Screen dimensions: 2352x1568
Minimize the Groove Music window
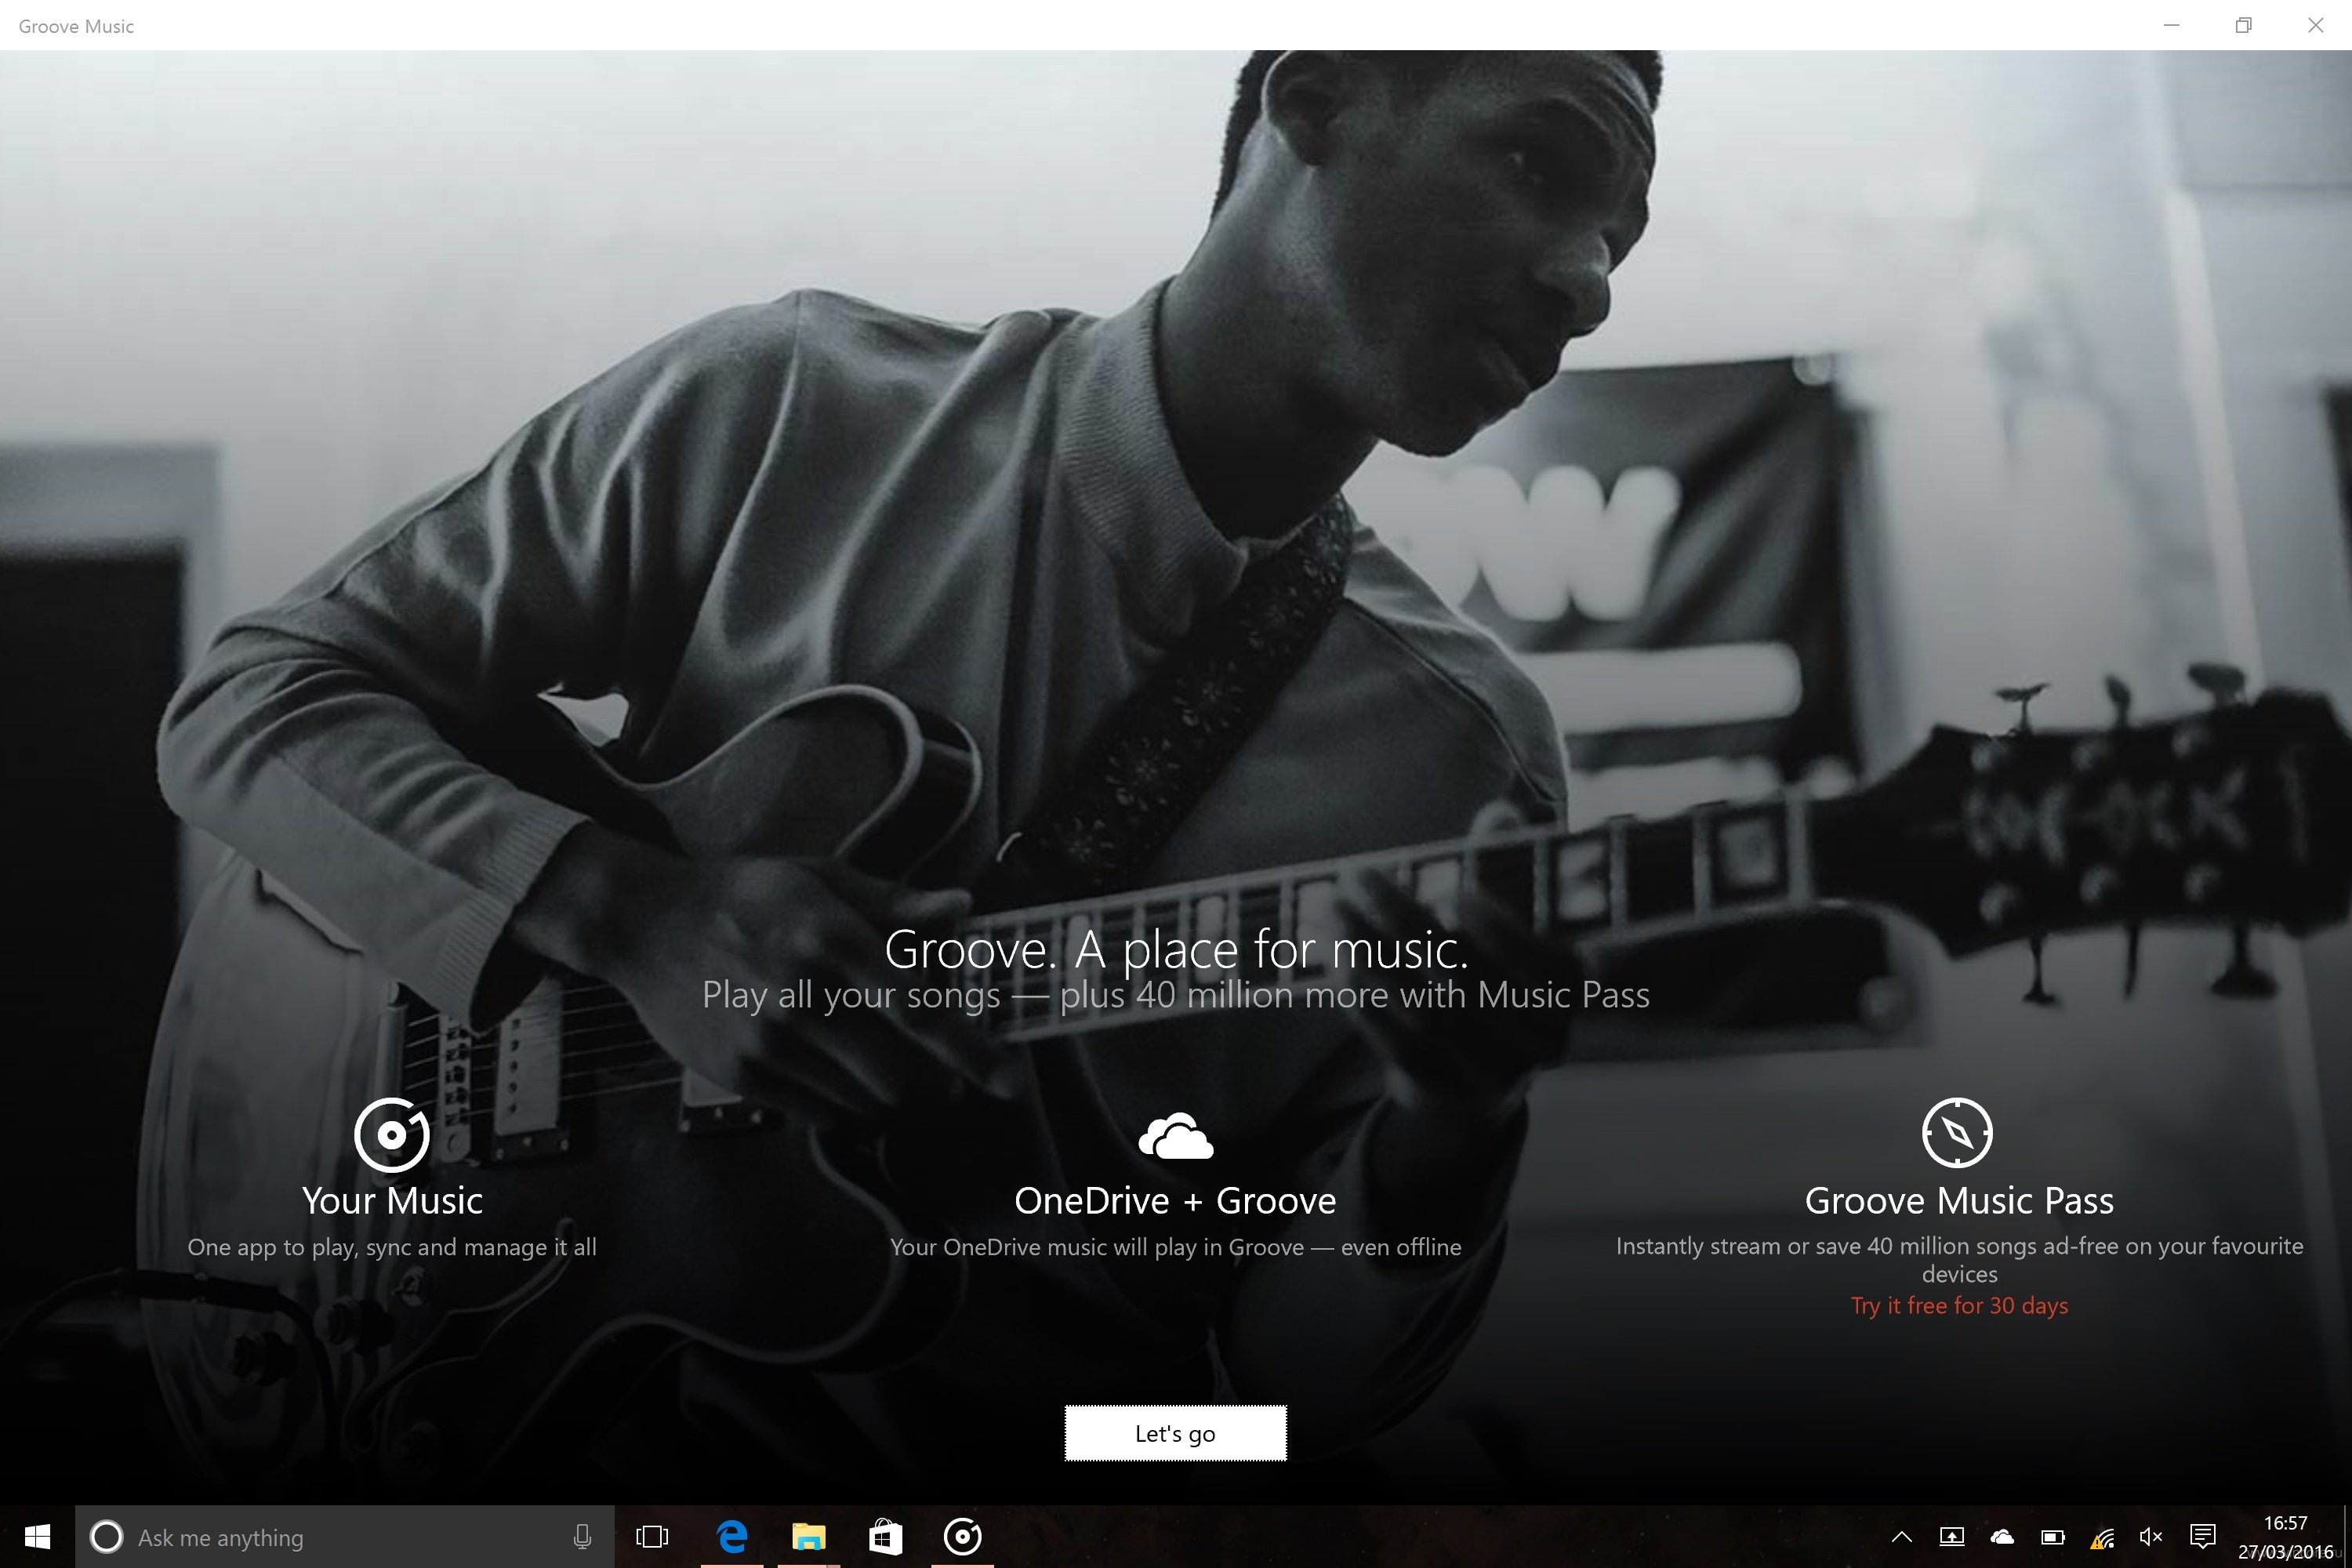tap(2171, 25)
